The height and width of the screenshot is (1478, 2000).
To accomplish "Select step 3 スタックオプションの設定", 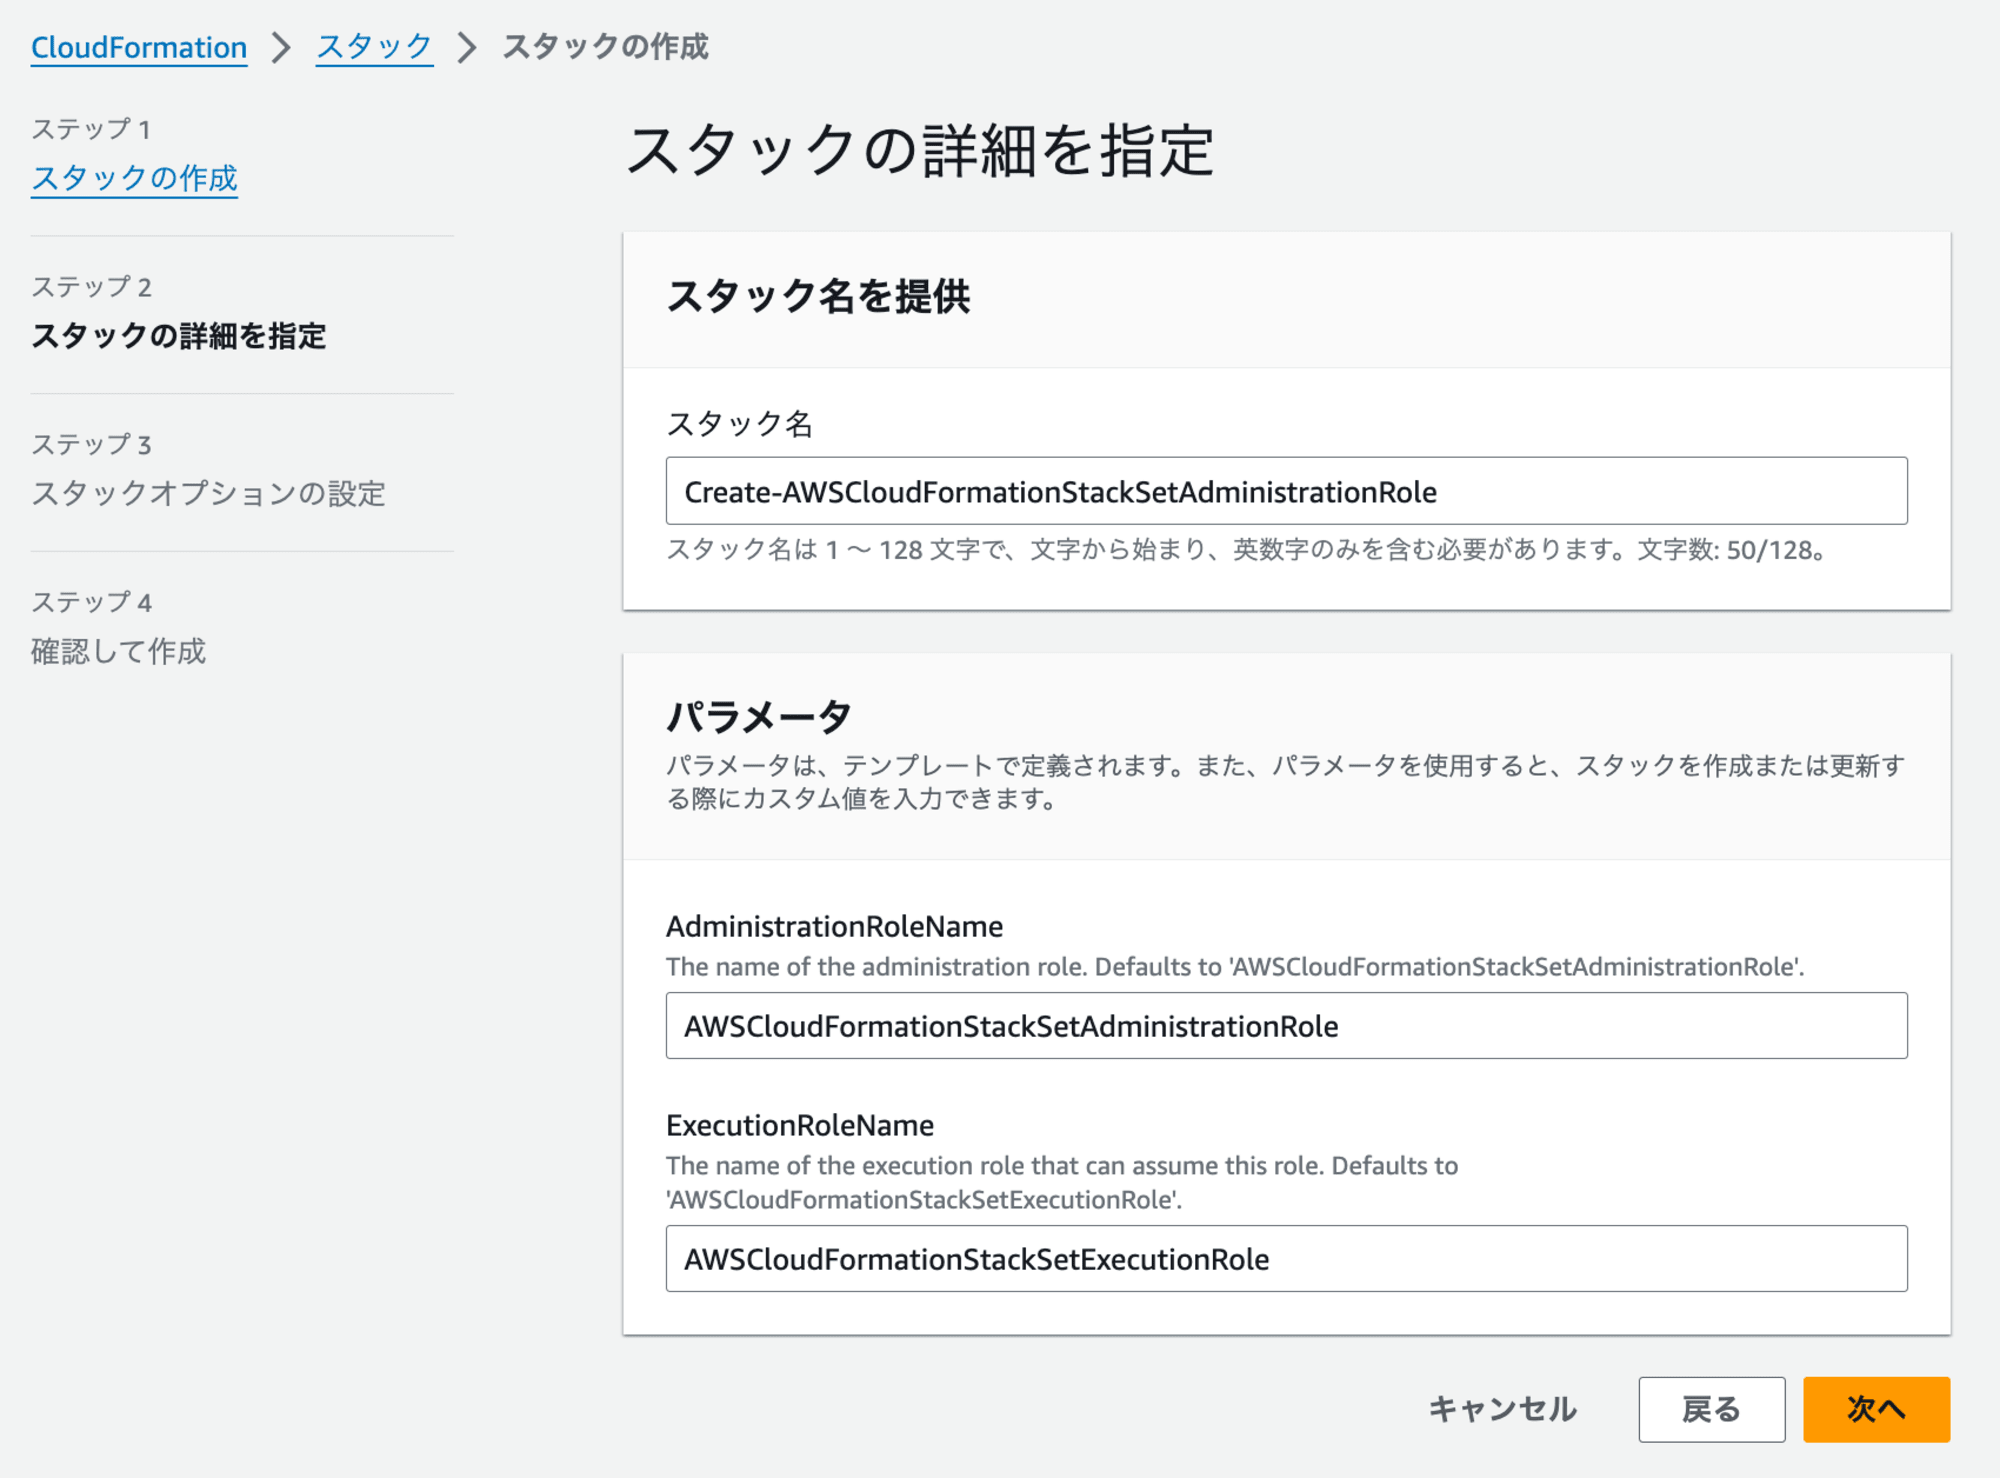I will [208, 494].
